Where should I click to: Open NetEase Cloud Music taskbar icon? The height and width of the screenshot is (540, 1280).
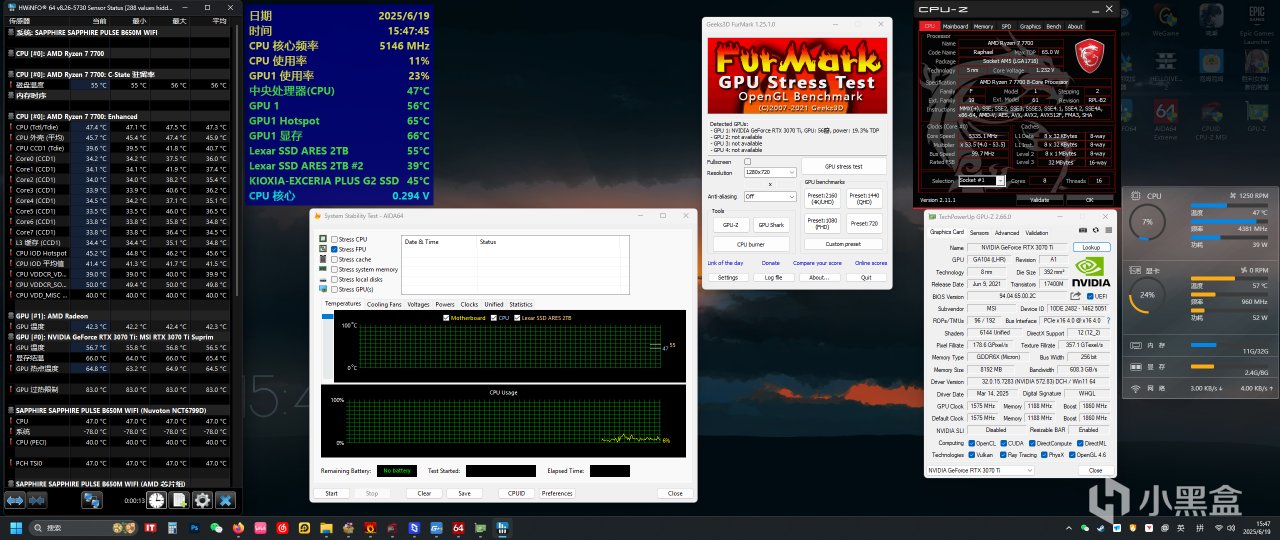coord(282,527)
